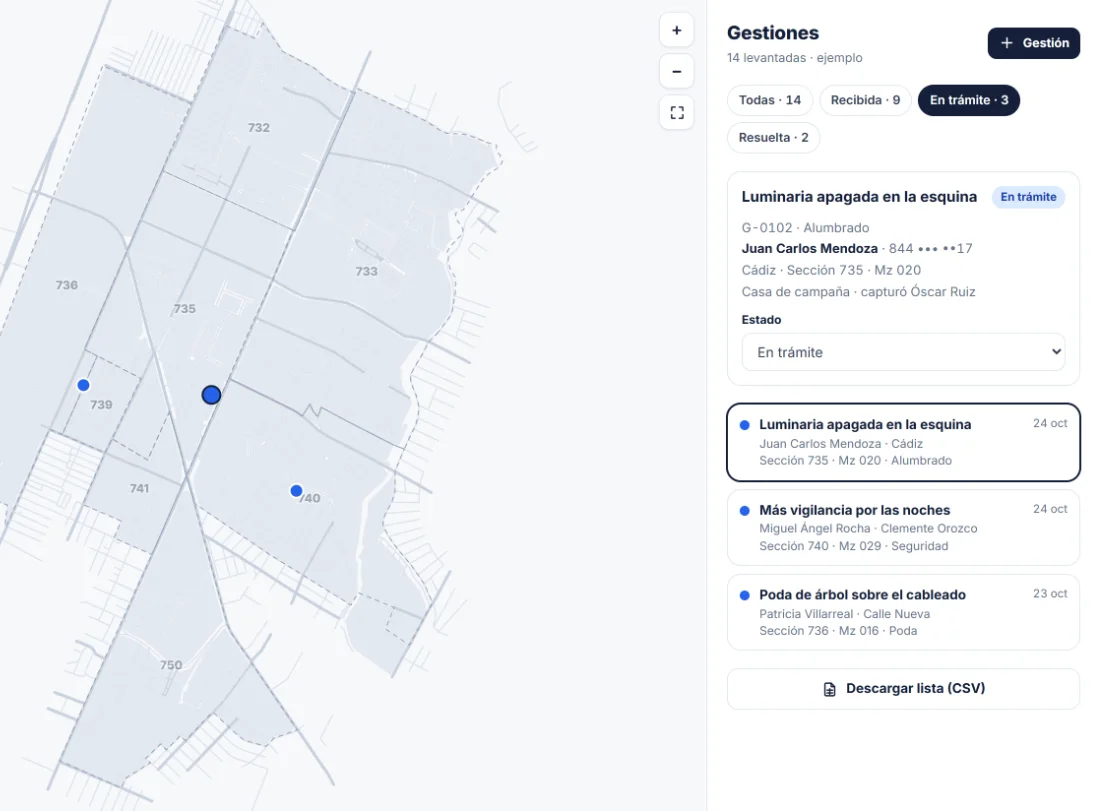Select the blue map marker in section 739
Screen dimensions: 1100x811
[83, 385]
